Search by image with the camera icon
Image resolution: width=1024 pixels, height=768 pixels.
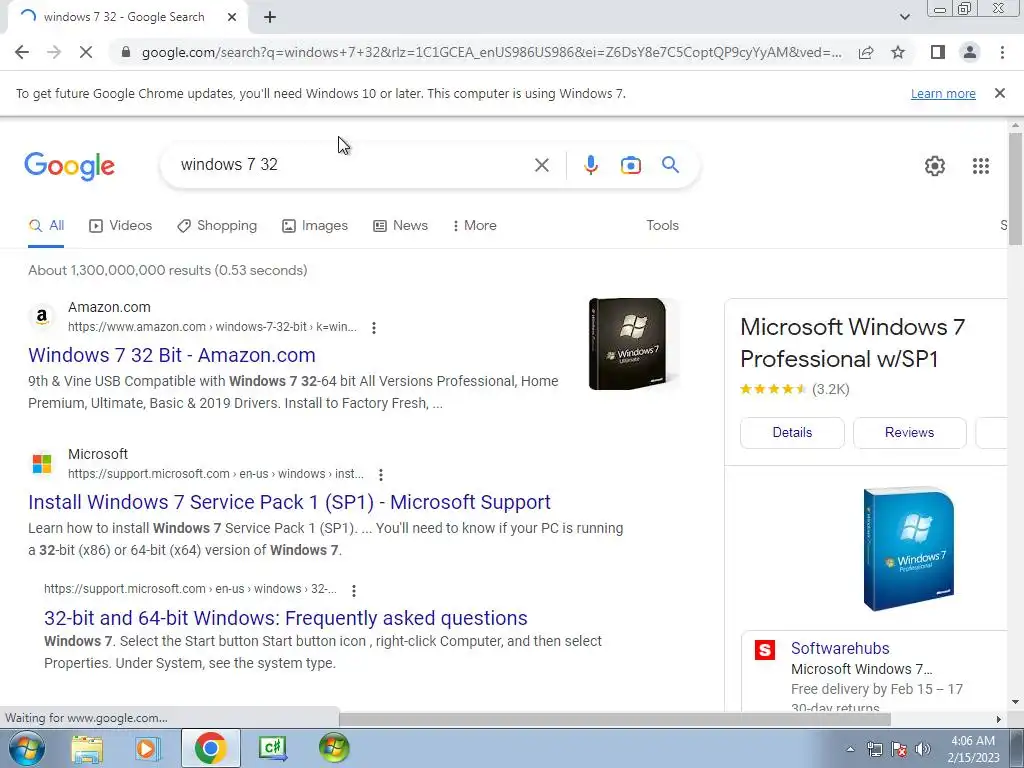coord(630,165)
